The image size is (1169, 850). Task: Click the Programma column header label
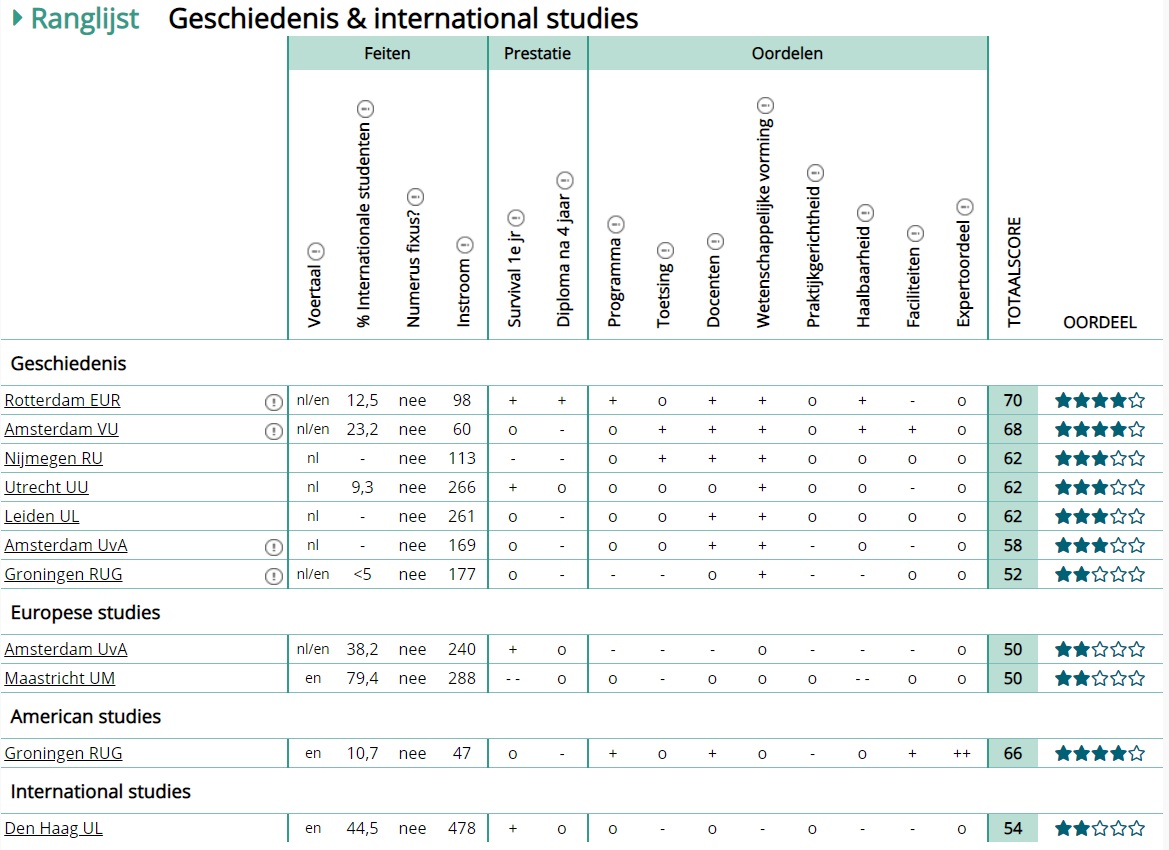click(x=614, y=283)
